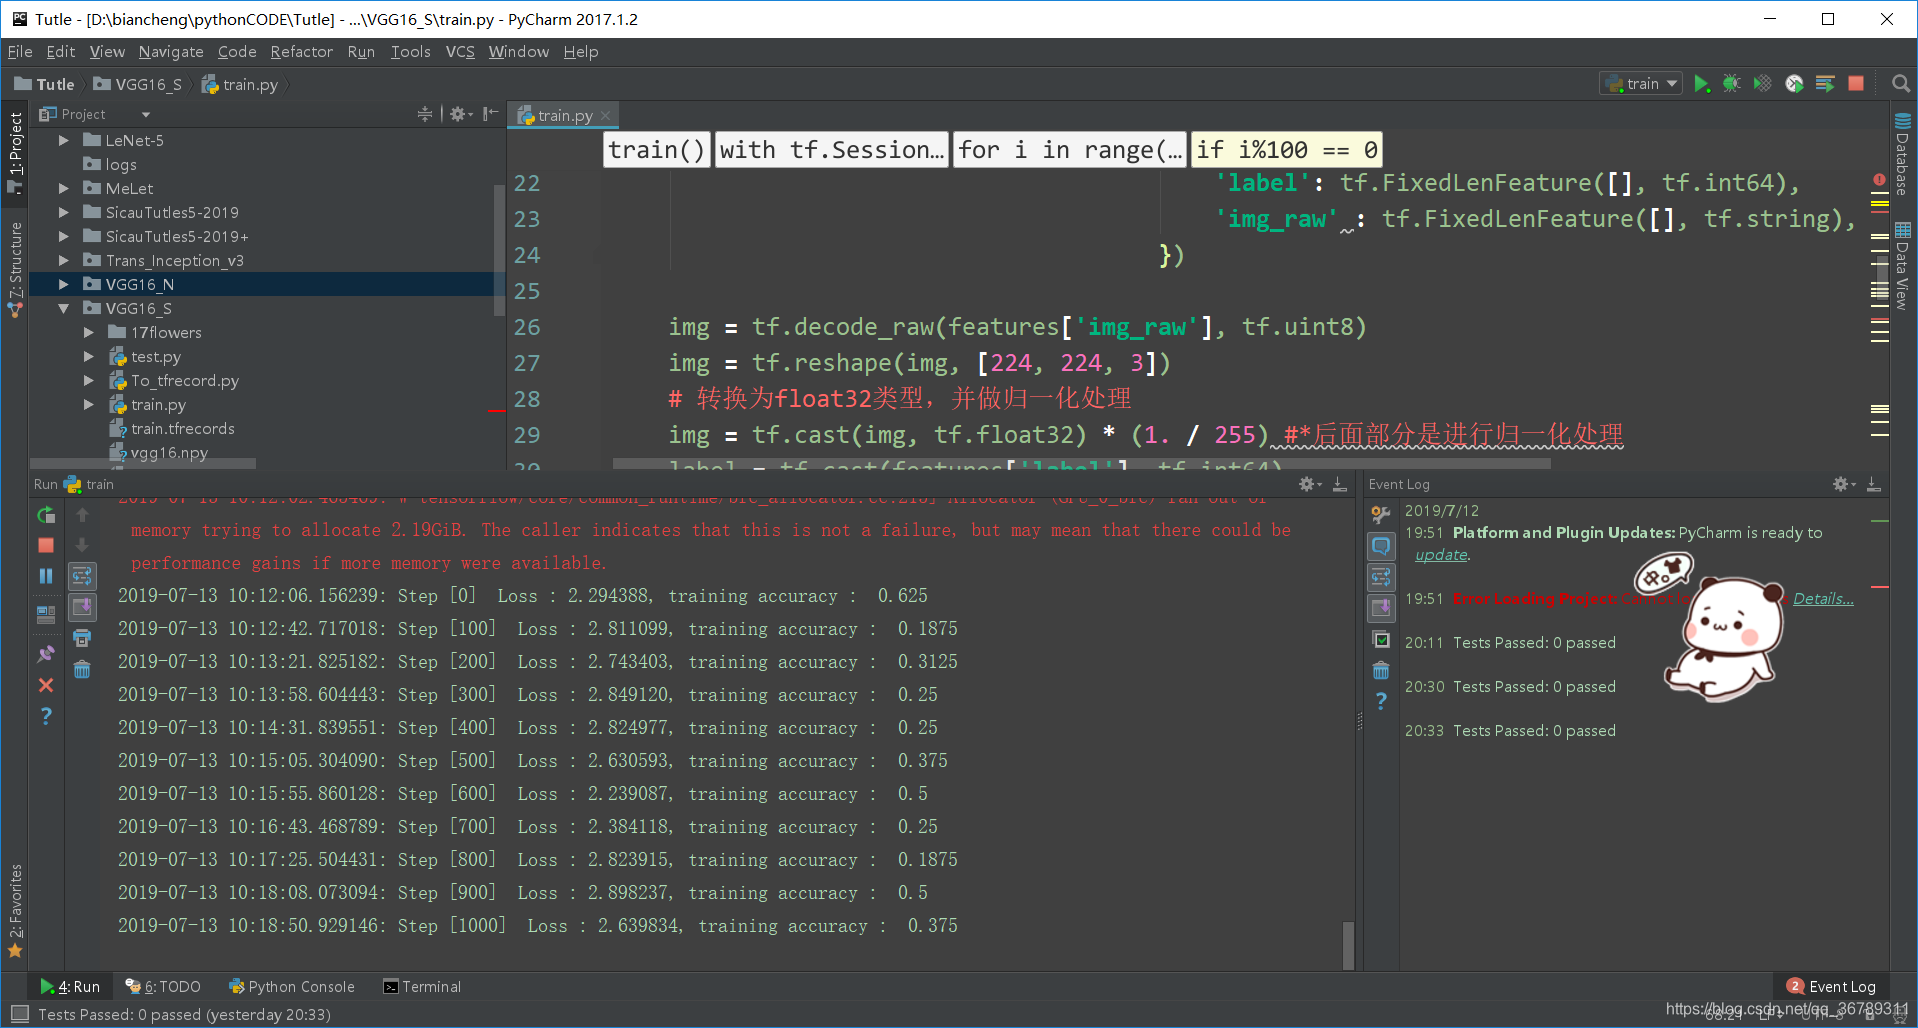1918x1028 pixels.
Task: Clear all Event Log entries with the trash icon
Action: [x=1381, y=670]
